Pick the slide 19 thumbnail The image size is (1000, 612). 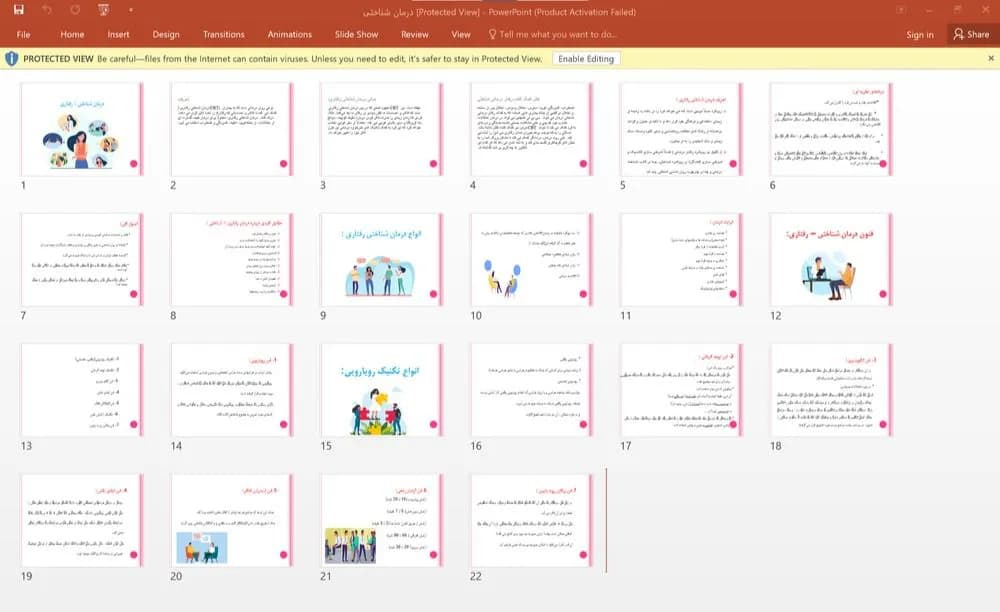point(82,520)
